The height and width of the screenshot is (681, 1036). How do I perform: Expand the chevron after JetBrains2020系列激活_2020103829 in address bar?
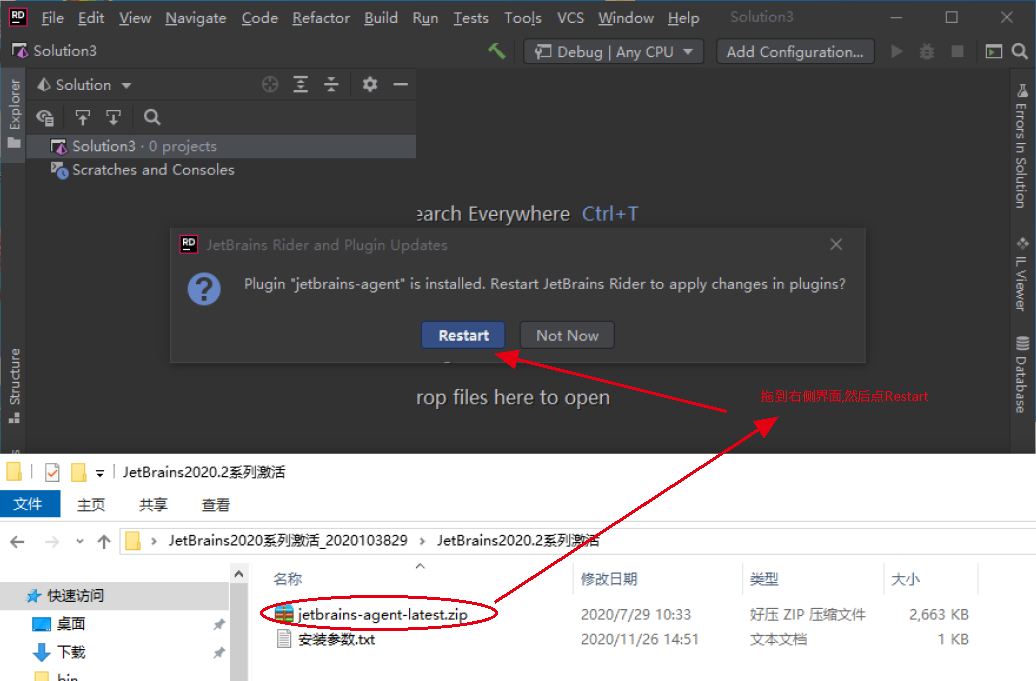[422, 541]
